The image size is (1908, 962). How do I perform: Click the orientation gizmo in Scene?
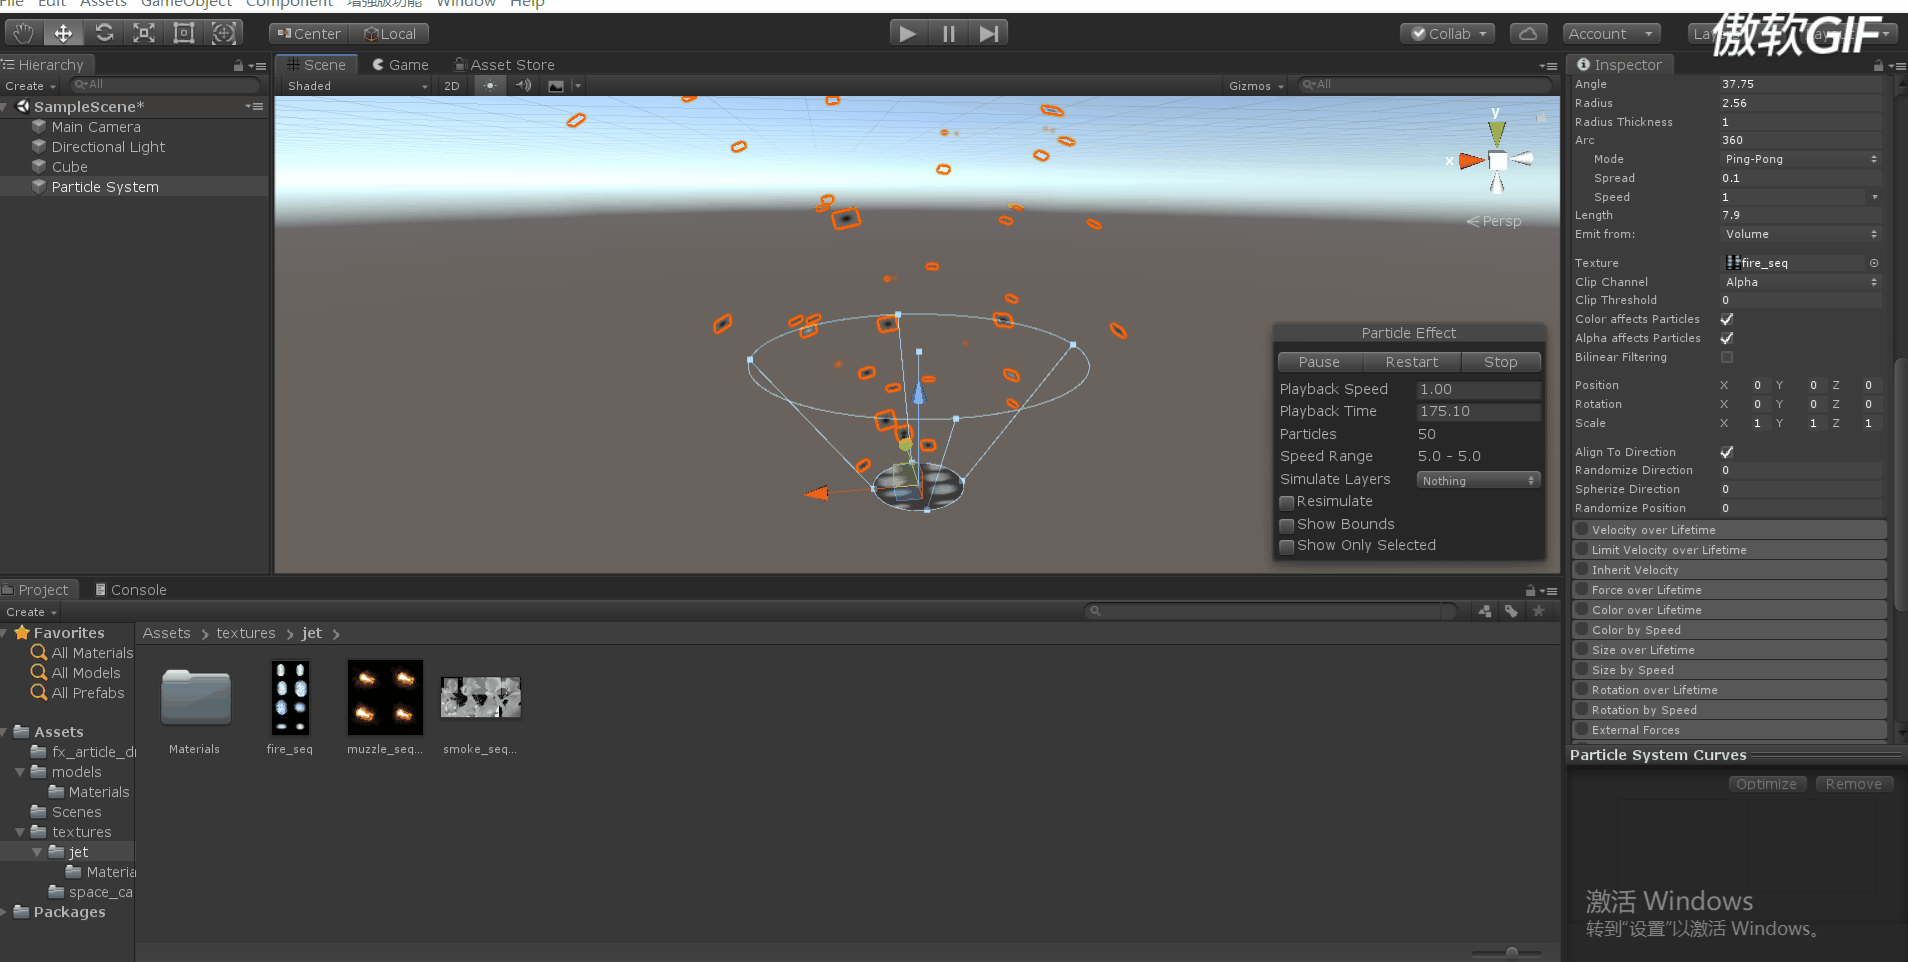(x=1497, y=159)
